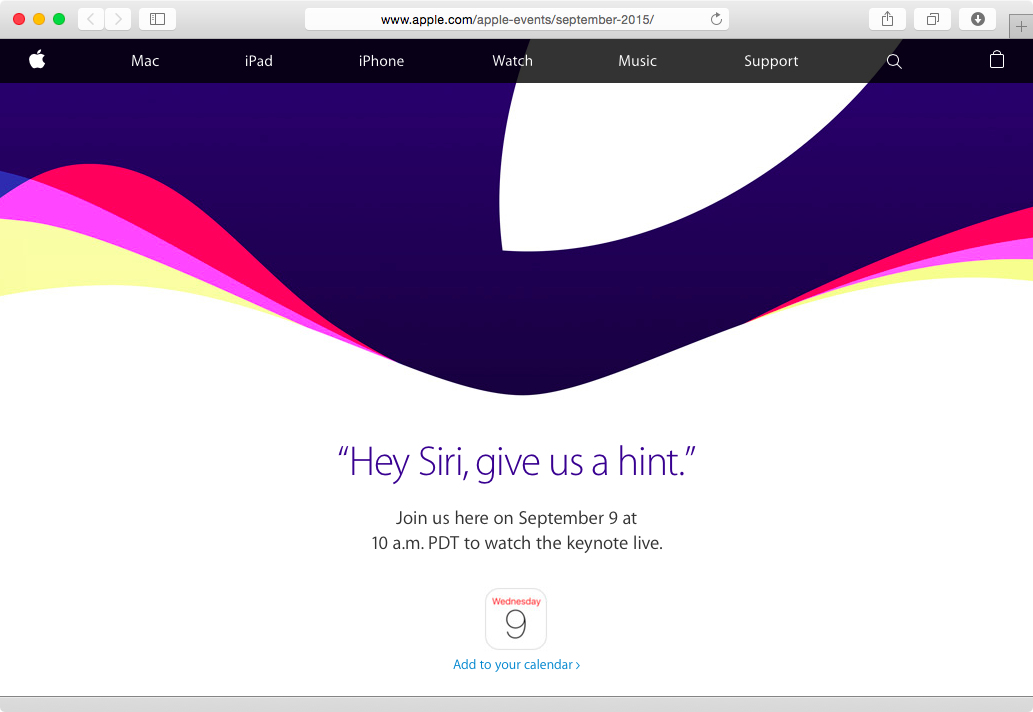
Task: Open the Safari downloads button
Action: tap(978, 19)
